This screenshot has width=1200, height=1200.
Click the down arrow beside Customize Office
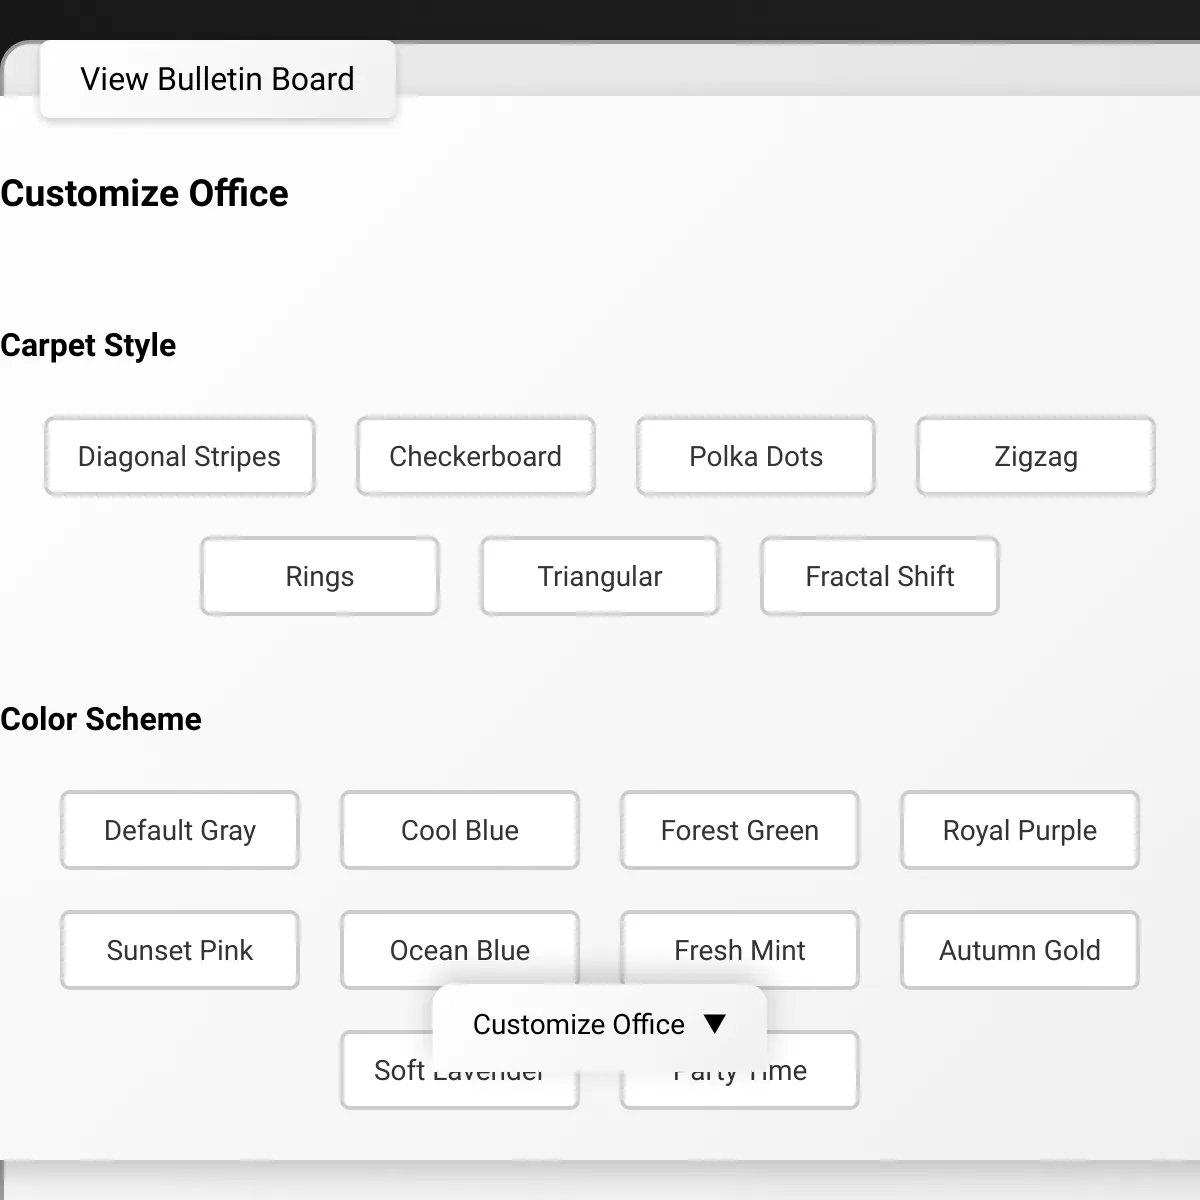coord(714,1024)
